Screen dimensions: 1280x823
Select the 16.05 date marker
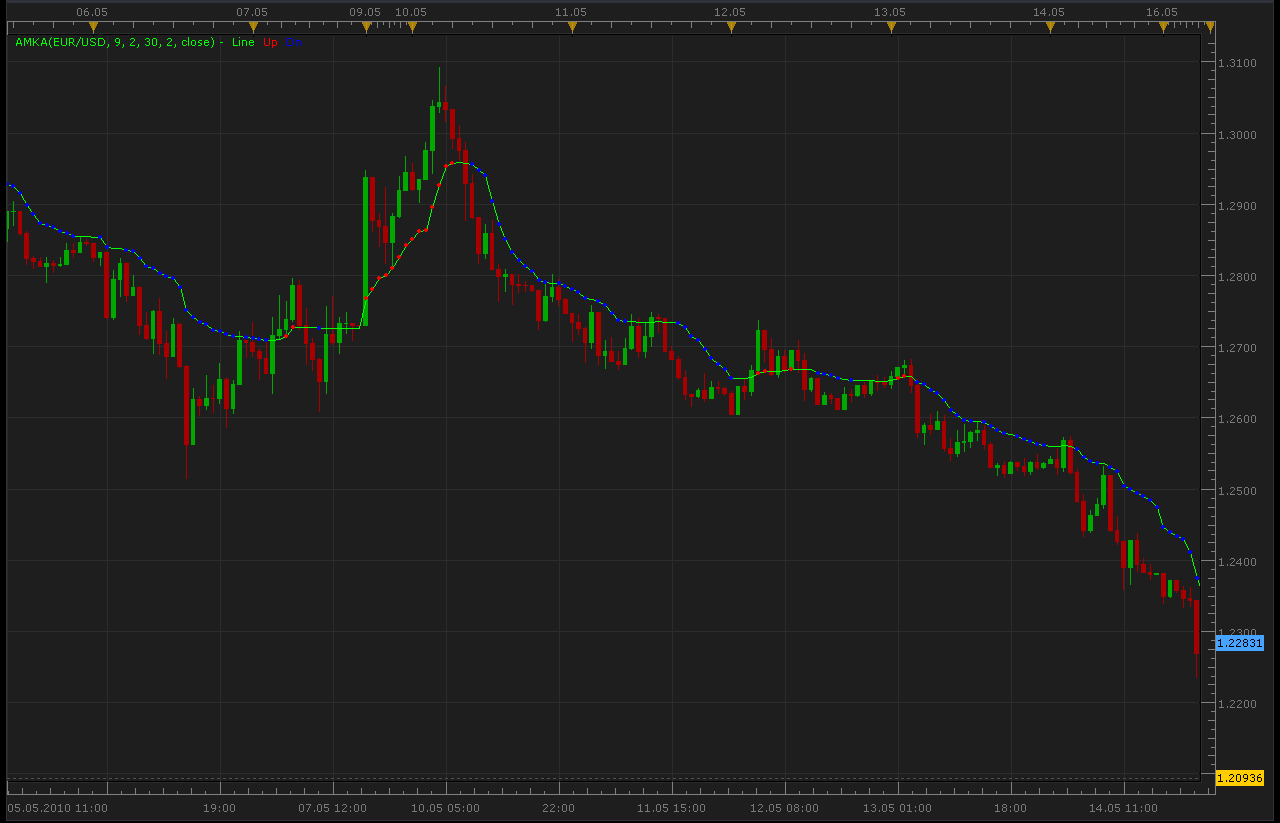[x=1163, y=27]
